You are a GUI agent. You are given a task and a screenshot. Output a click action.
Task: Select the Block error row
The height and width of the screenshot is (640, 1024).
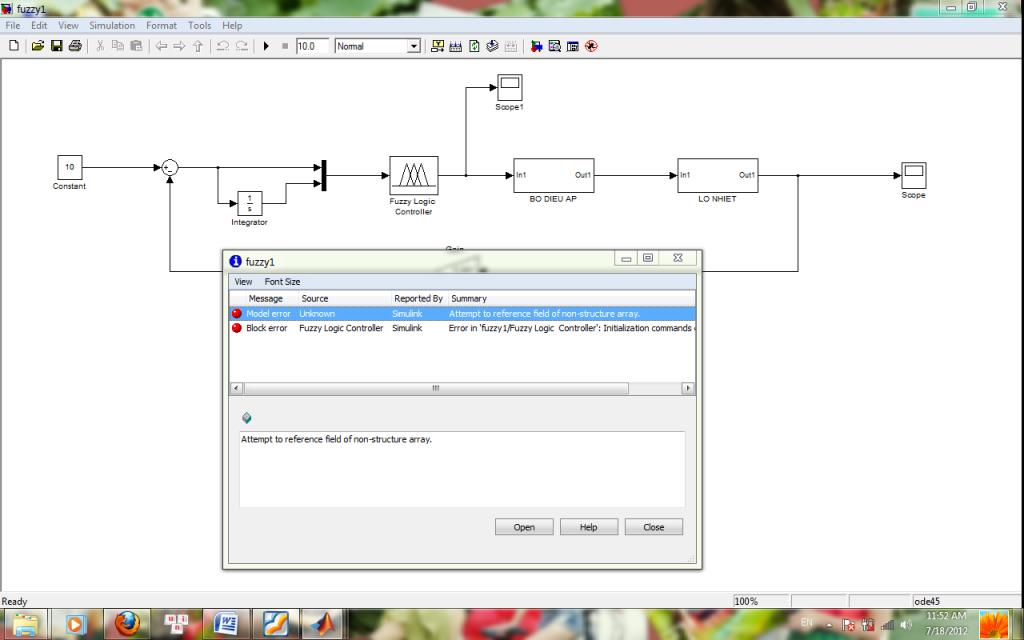462,328
